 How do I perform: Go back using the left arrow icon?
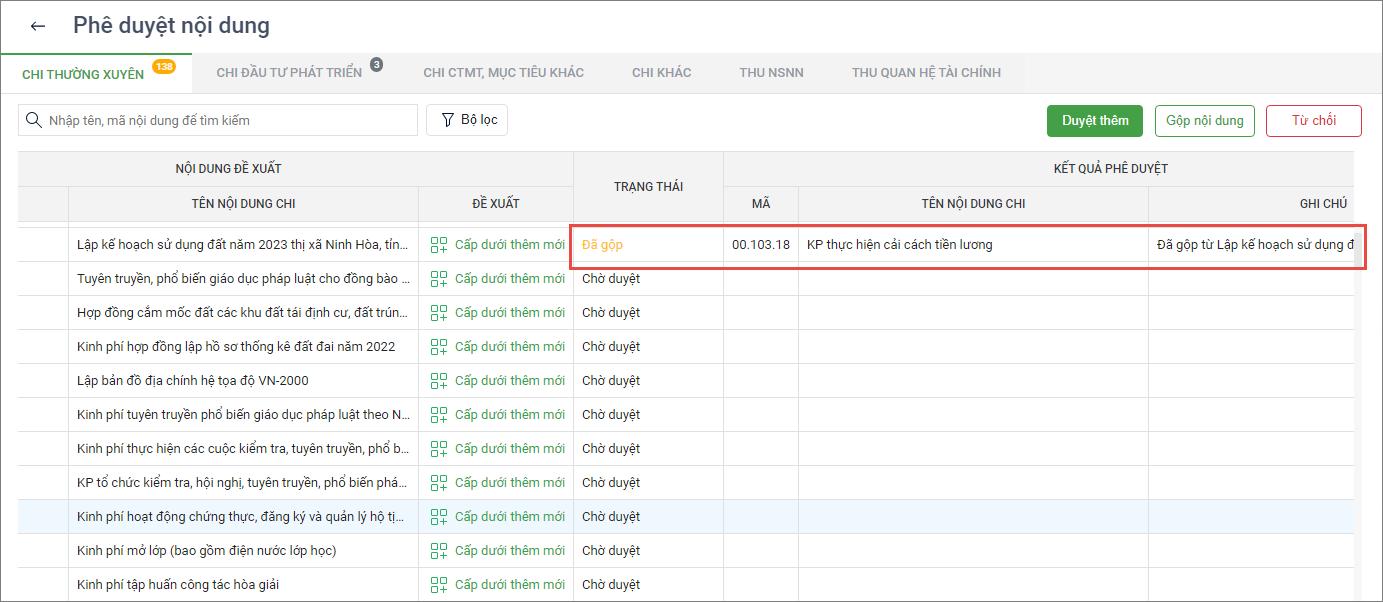click(38, 26)
